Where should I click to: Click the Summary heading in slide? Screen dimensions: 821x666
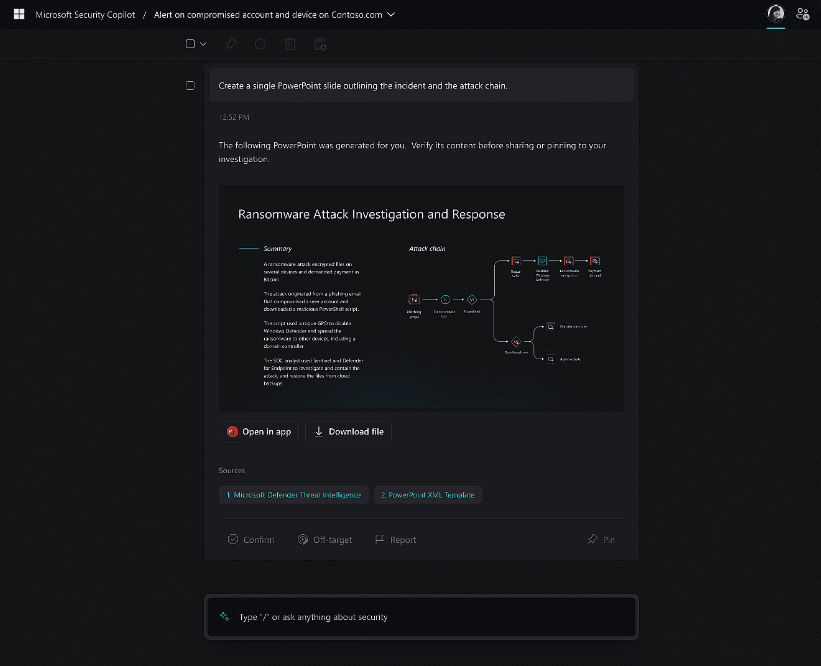pos(278,249)
